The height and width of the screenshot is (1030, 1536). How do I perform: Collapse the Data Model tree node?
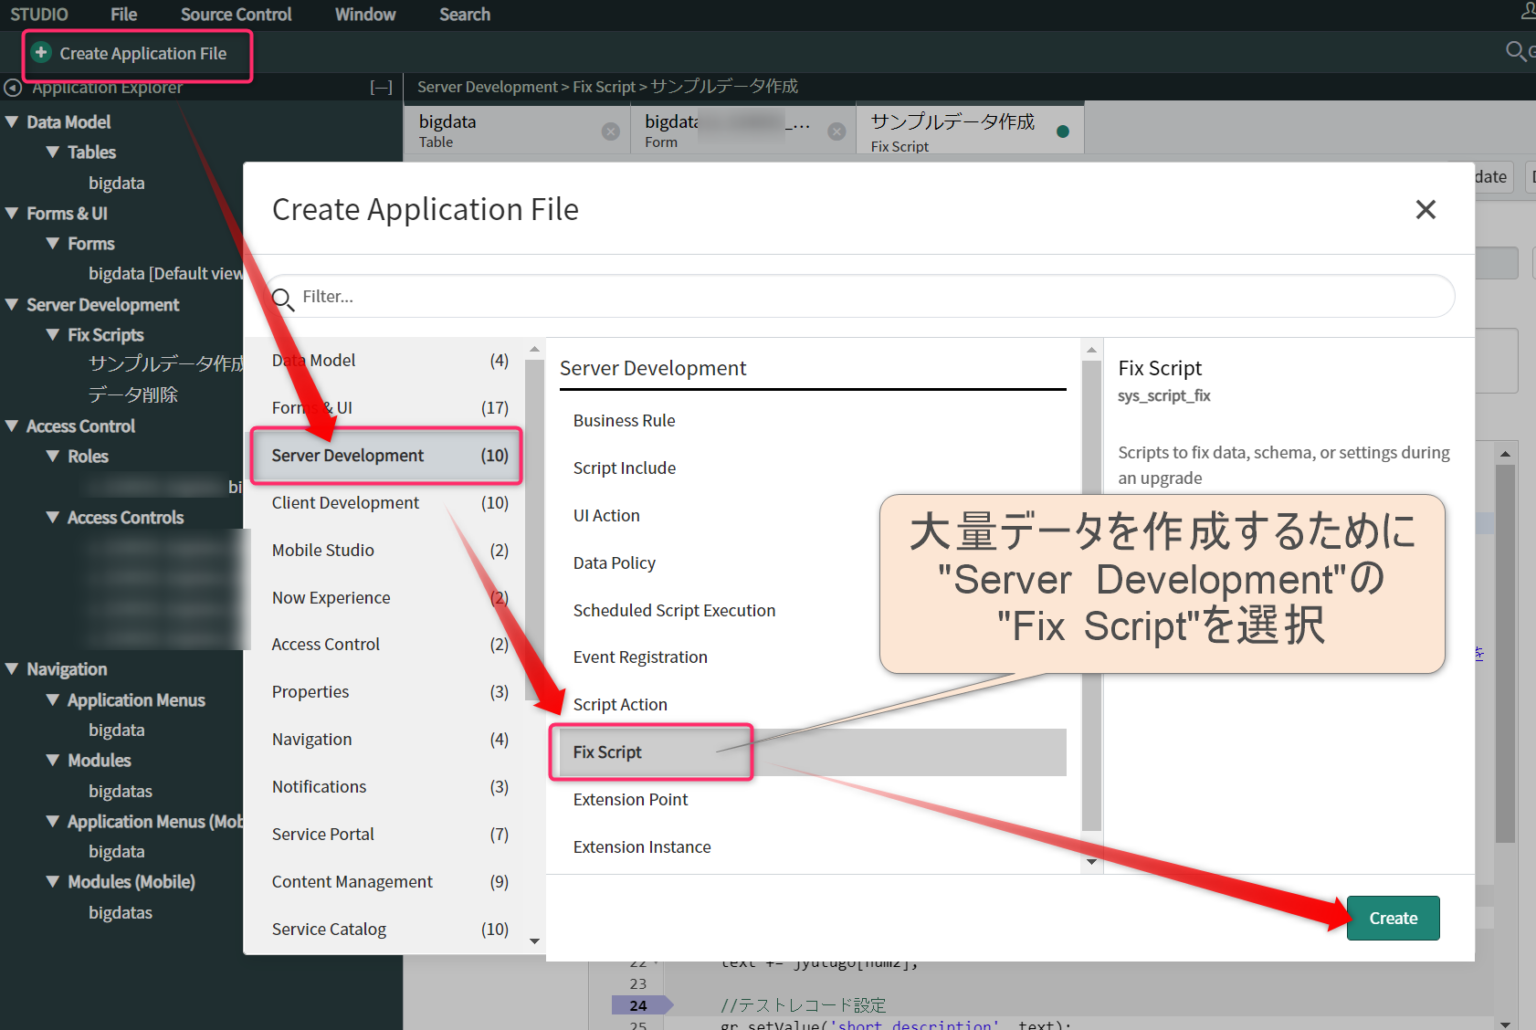click(x=12, y=121)
